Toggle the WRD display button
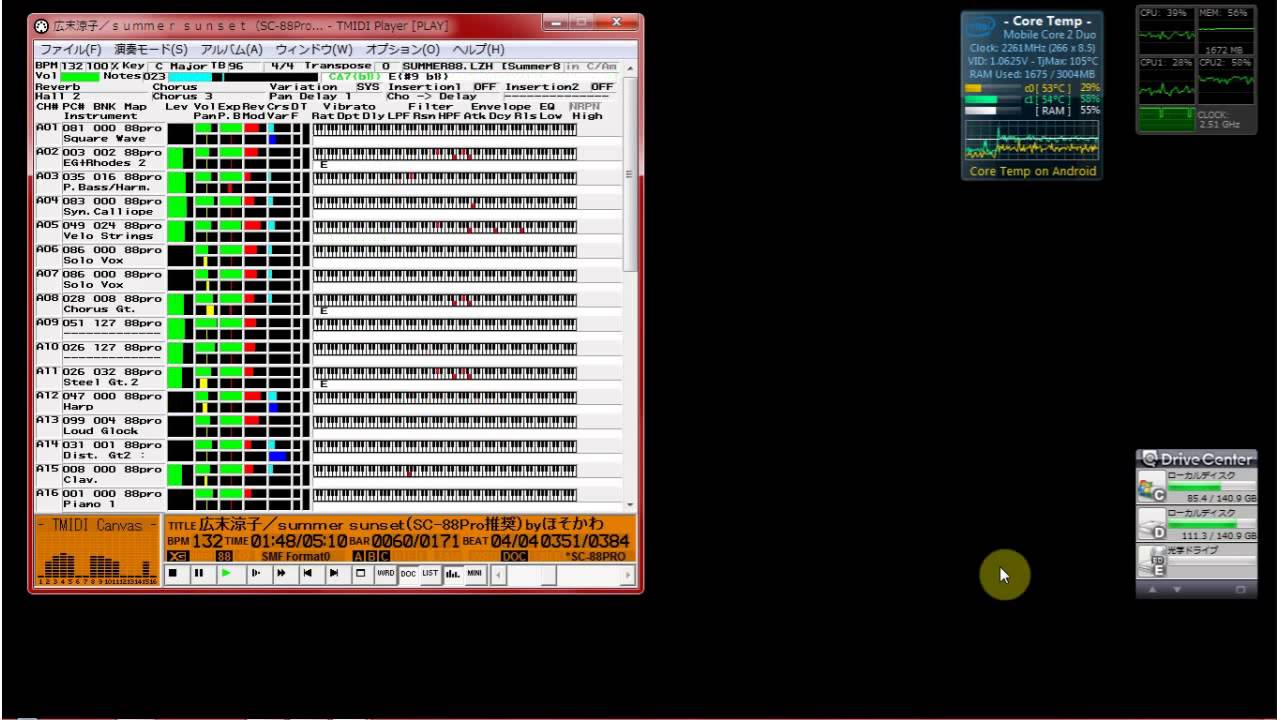 click(385, 574)
